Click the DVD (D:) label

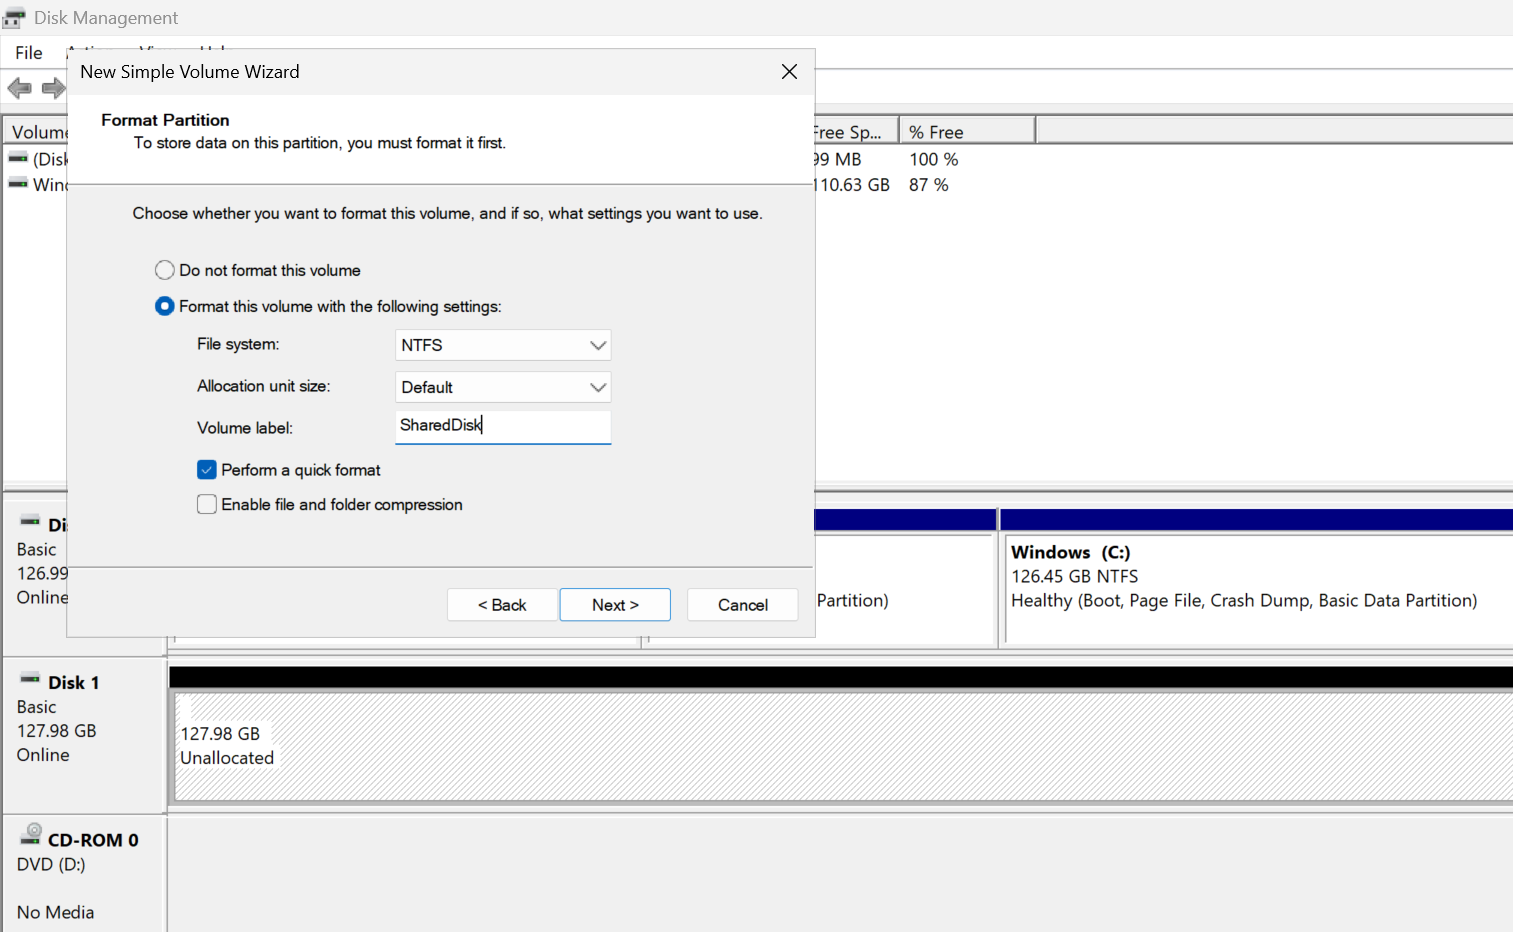coord(51,865)
